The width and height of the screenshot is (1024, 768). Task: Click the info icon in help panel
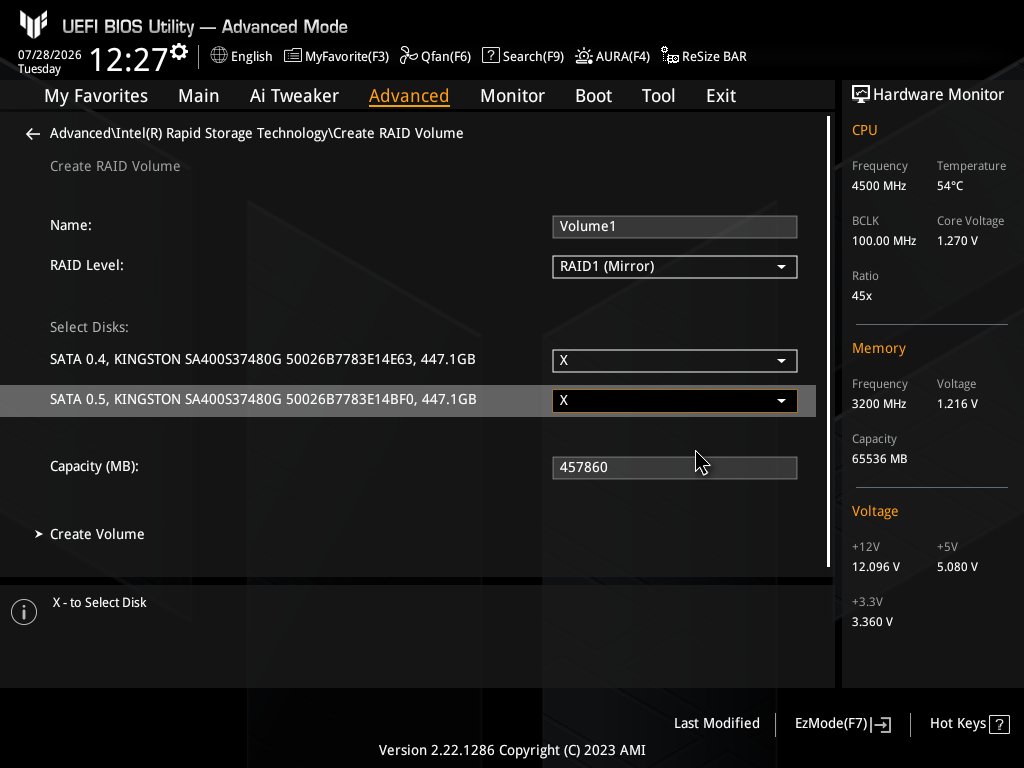click(x=24, y=612)
